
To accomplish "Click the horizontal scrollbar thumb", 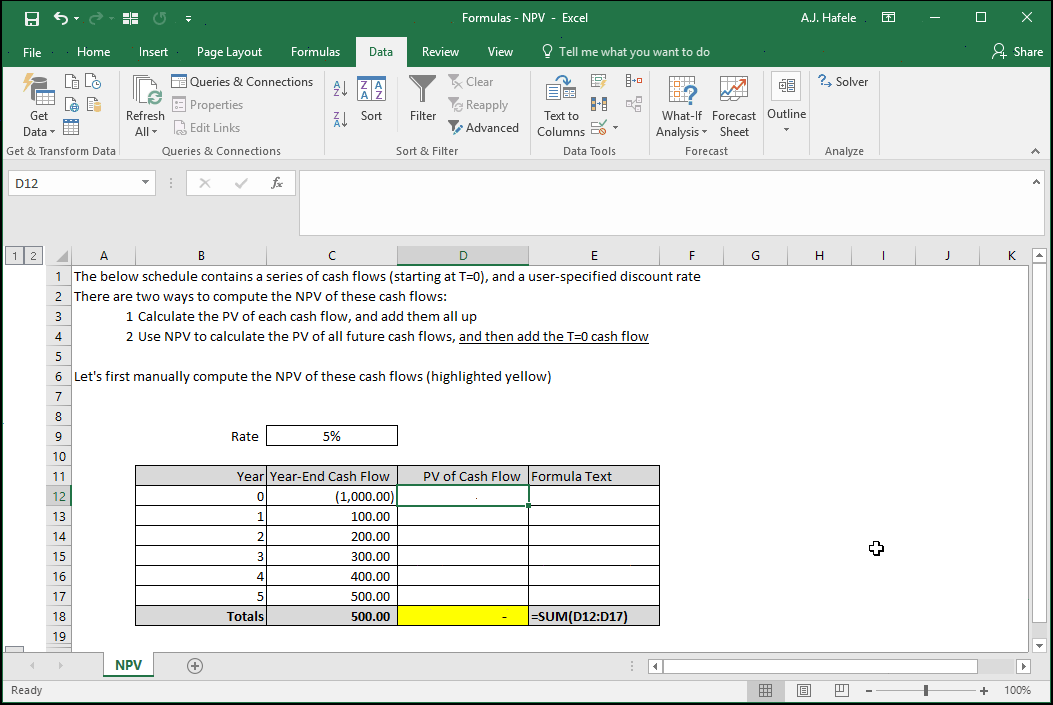I will point(820,666).
